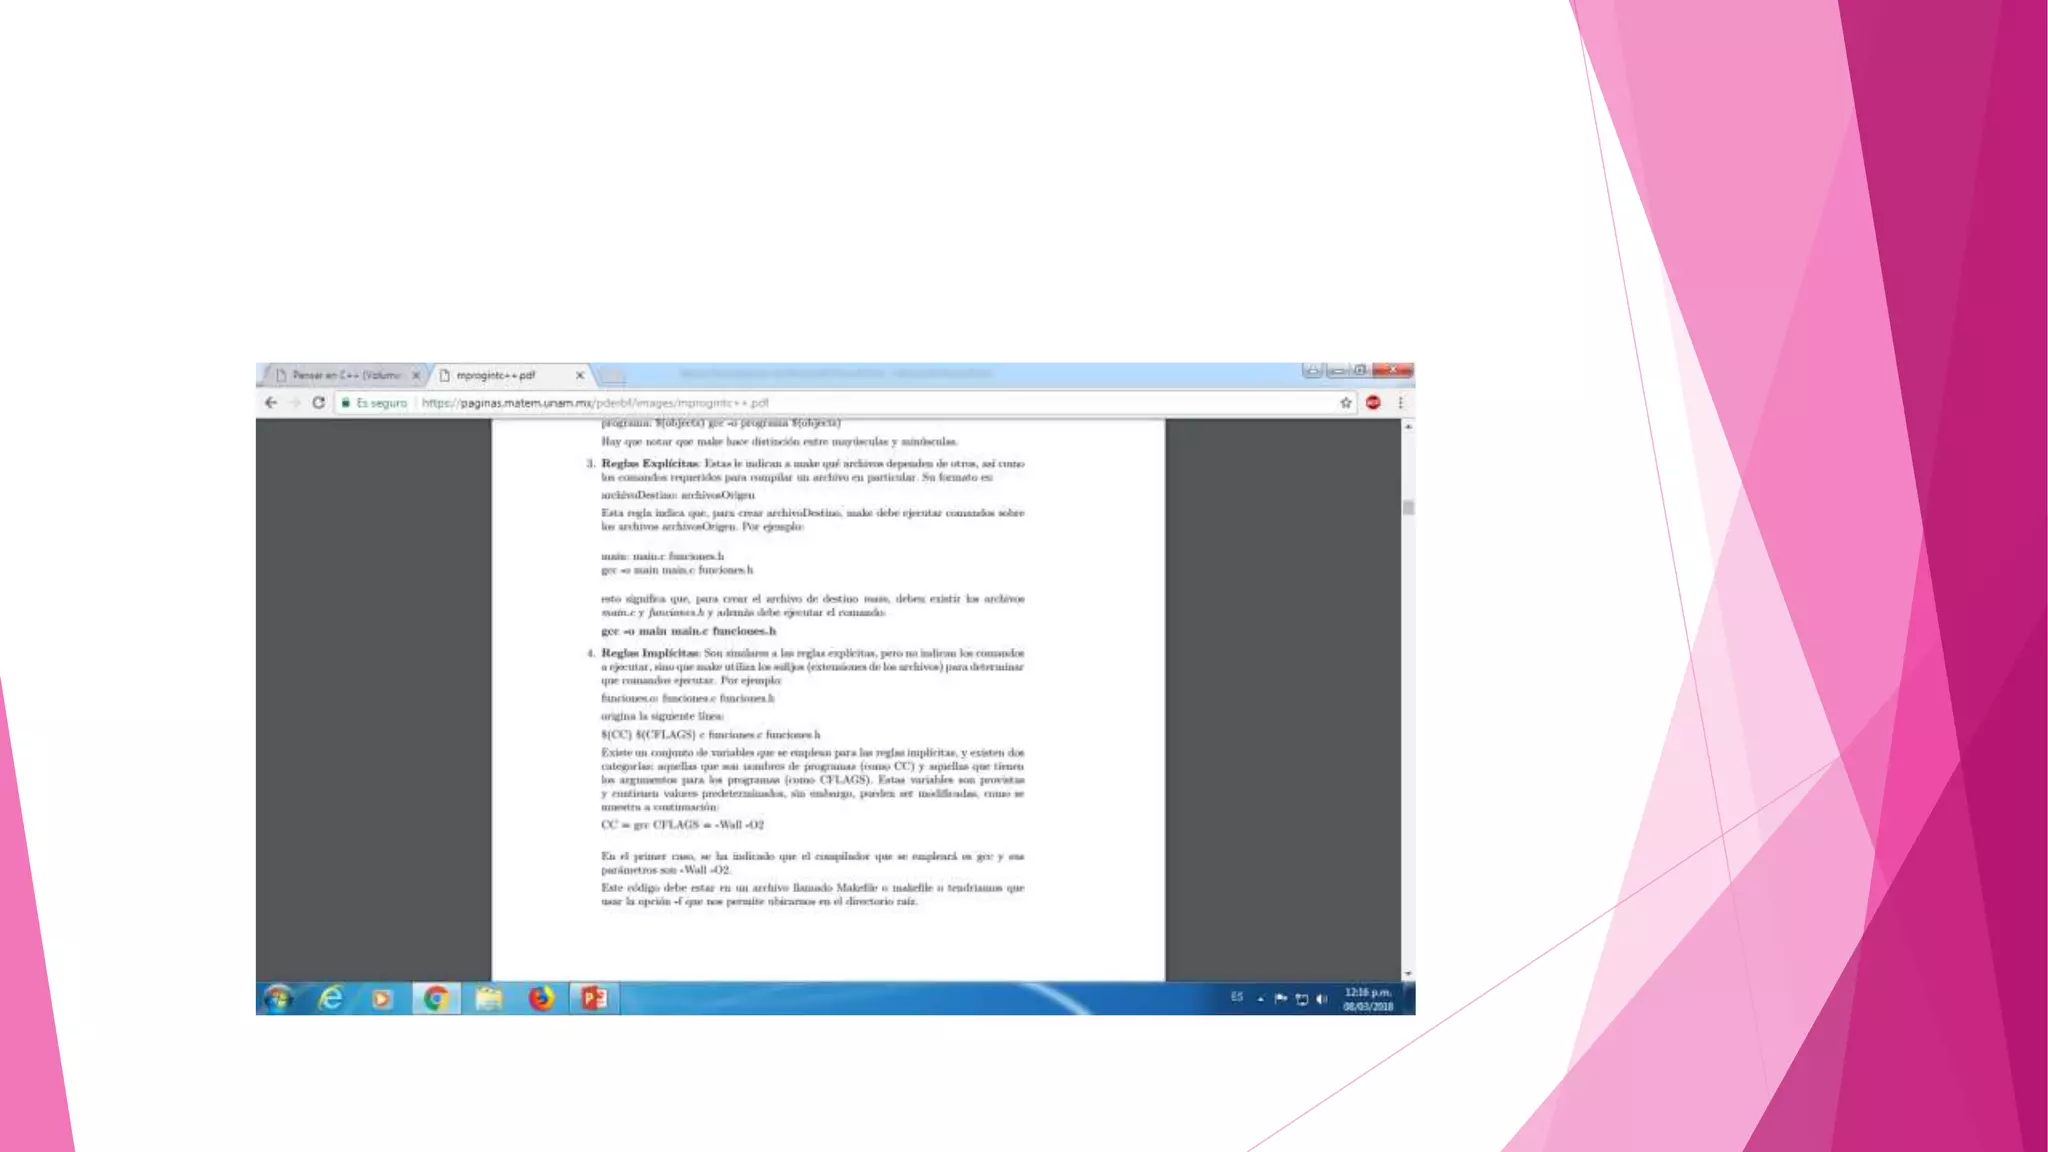This screenshot has height=1152, width=2048.
Task: Open Firefox from the taskbar
Action: (x=541, y=998)
